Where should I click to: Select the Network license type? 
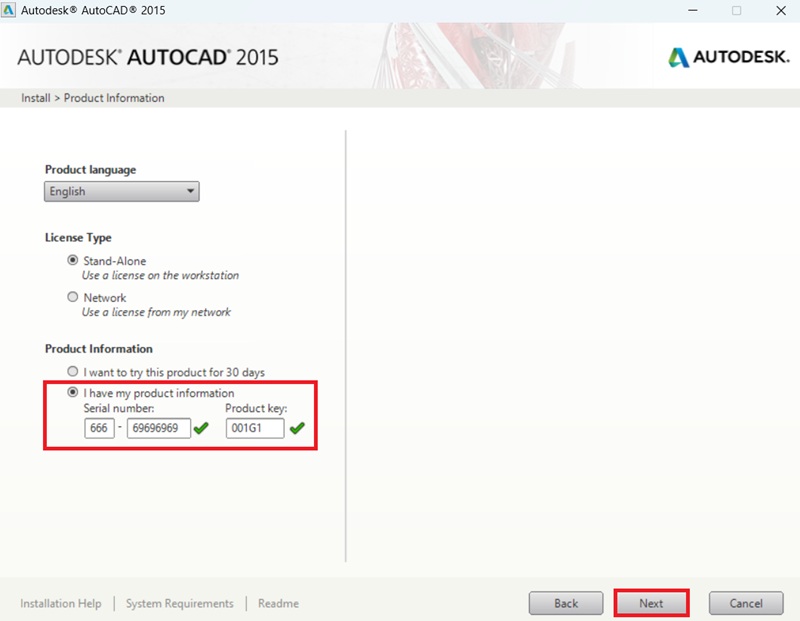72,297
